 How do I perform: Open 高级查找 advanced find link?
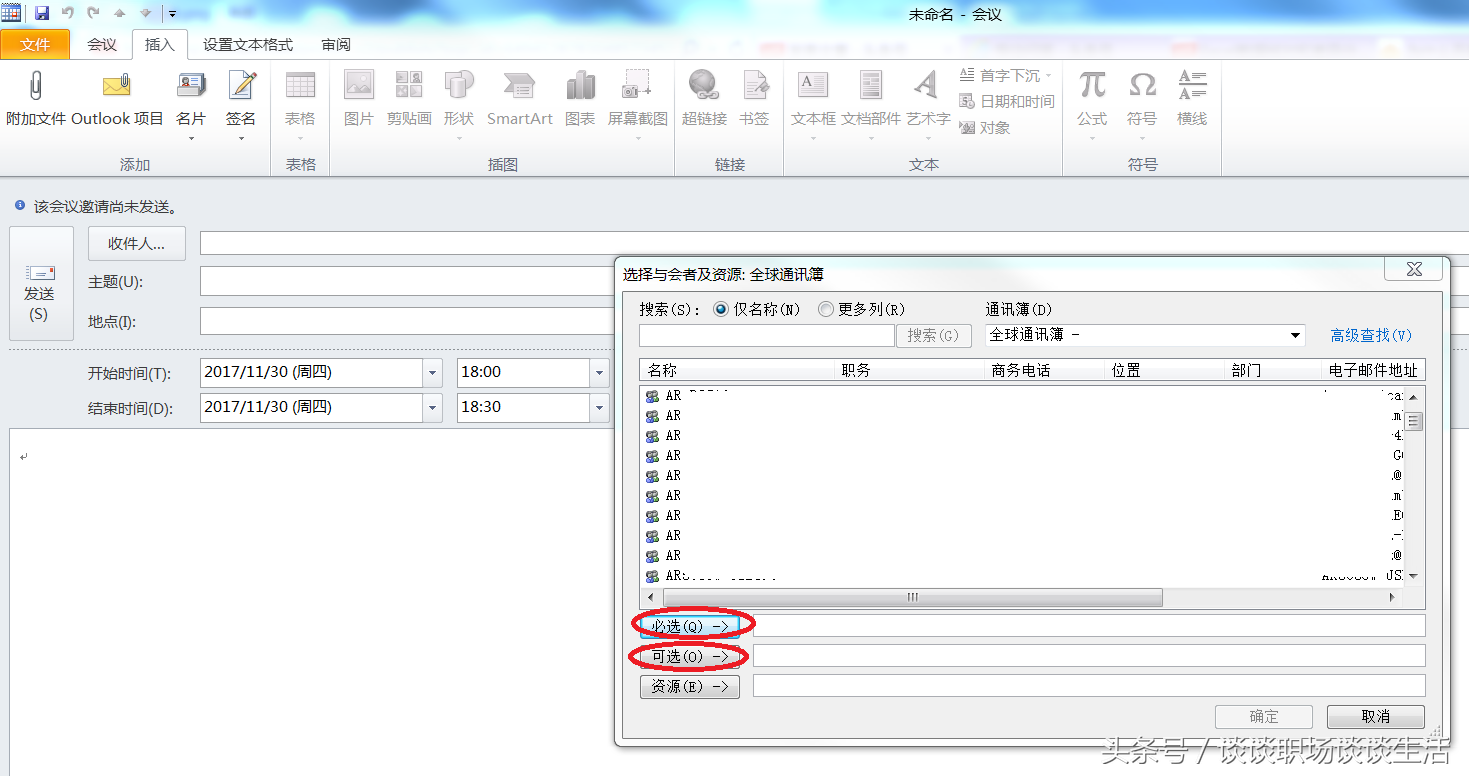coord(1371,336)
